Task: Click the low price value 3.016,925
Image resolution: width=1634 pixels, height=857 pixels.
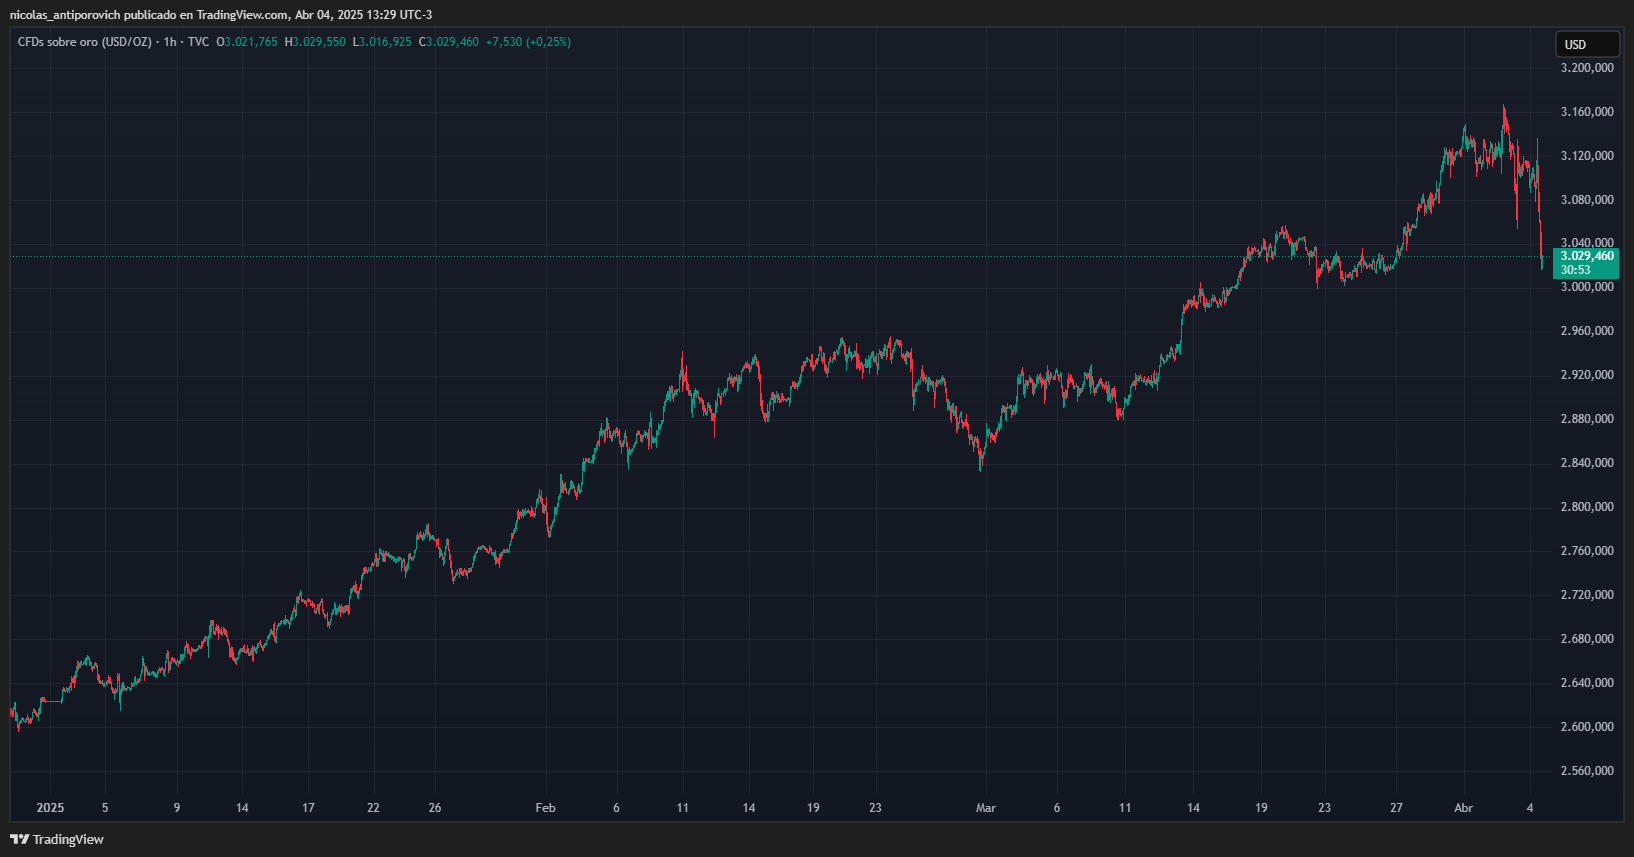Action: coord(385,42)
